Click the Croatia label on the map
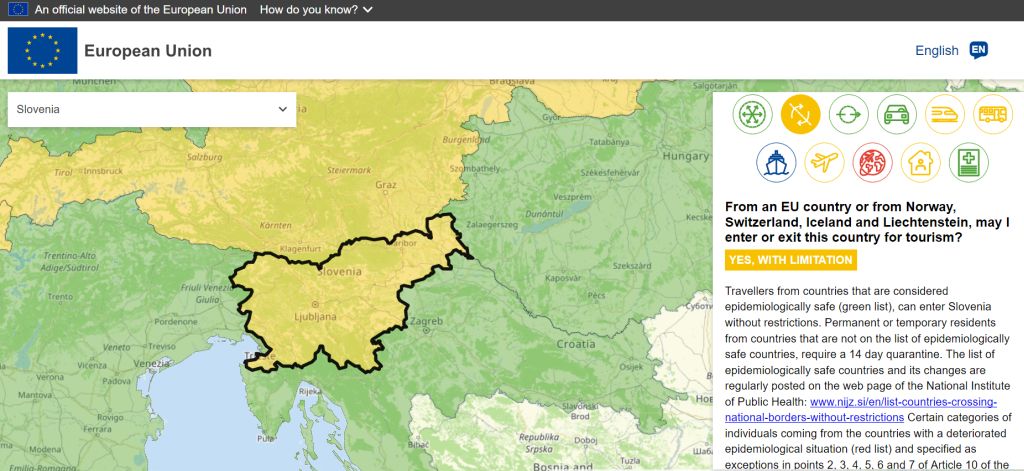 tap(575, 344)
